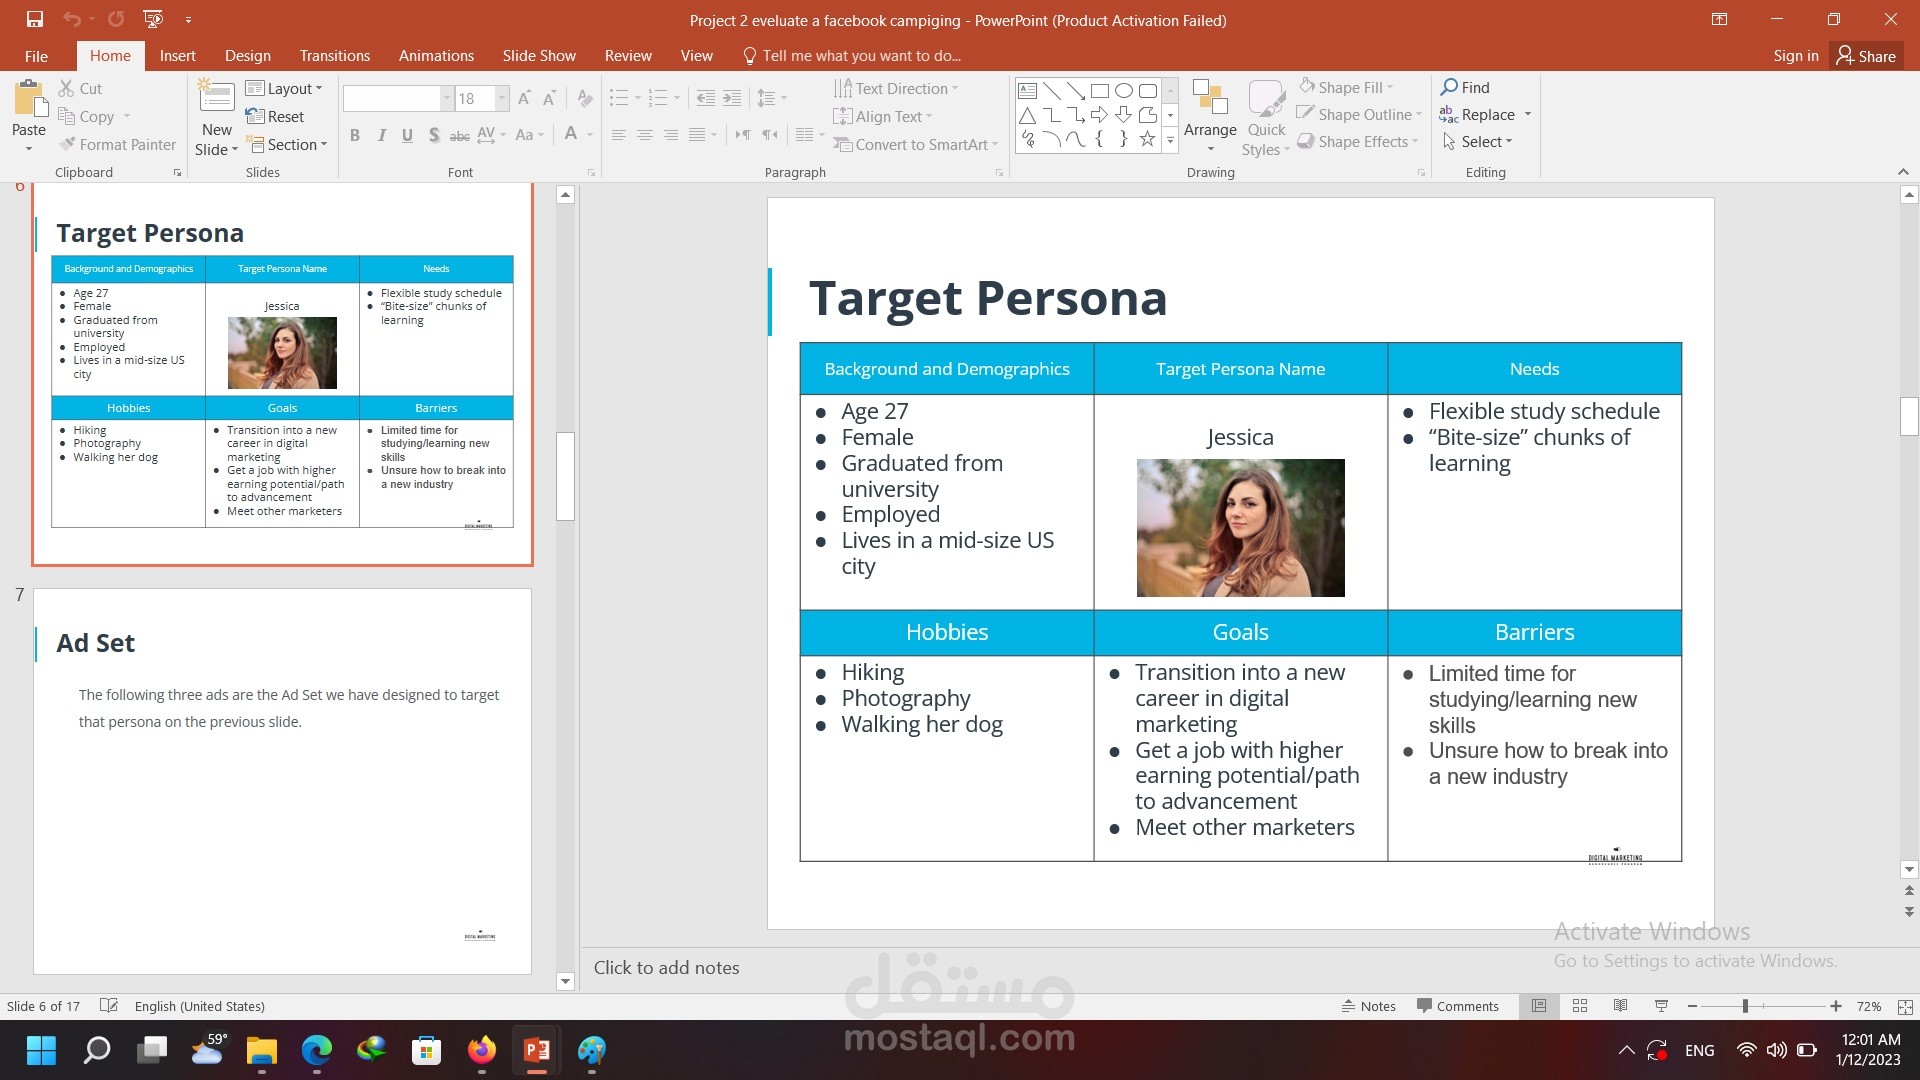
Task: Switch to Slide Sorter view
Action: point(1580,1006)
